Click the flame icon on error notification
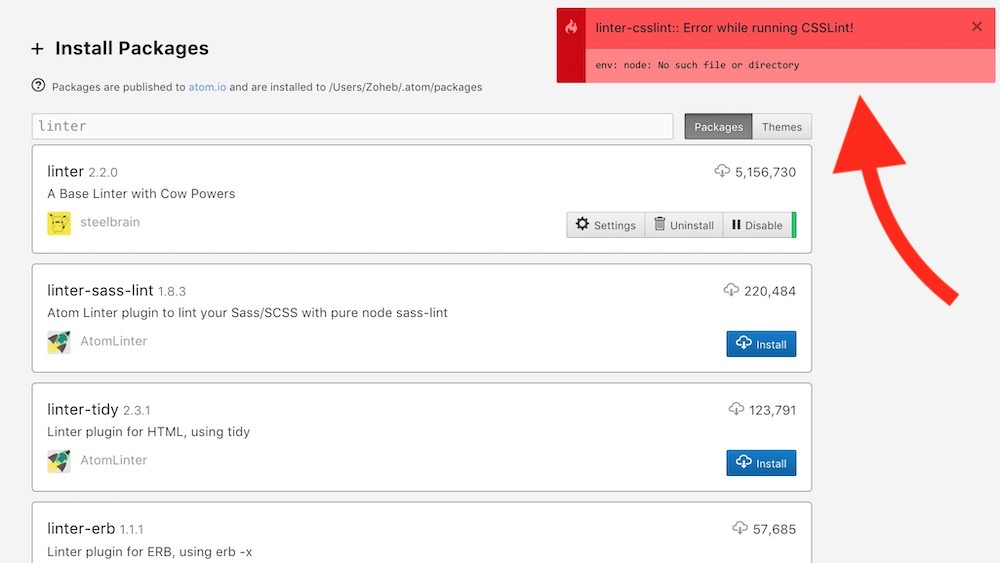This screenshot has width=1000, height=563. pyautogui.click(x=571, y=28)
